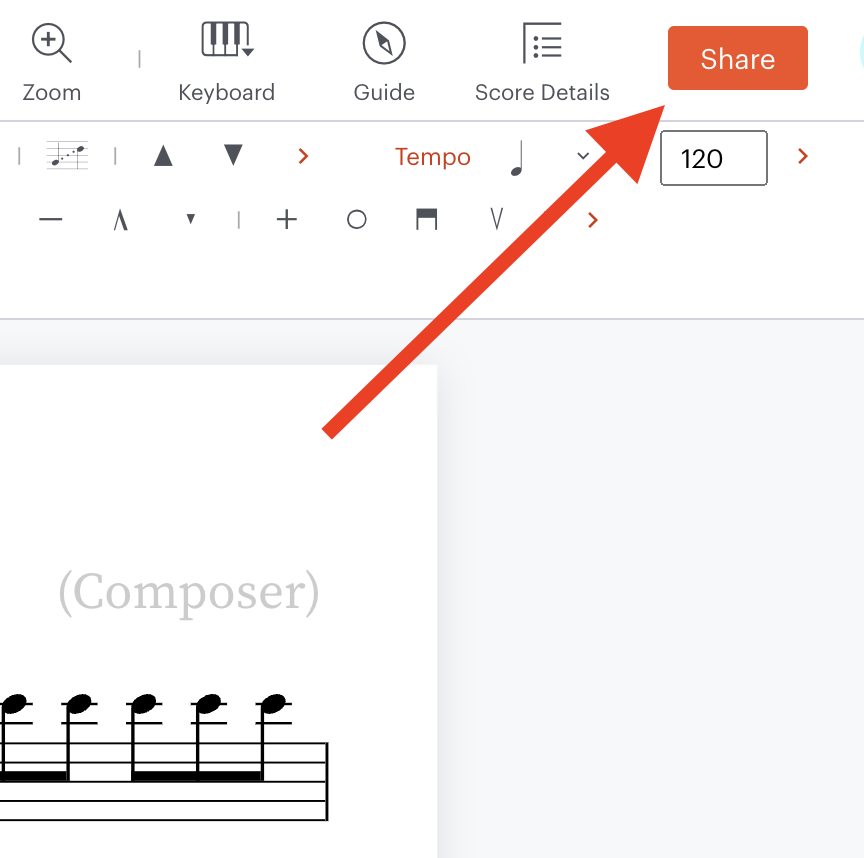The image size is (864, 858).
Task: Click the orange Share button
Action: click(x=738, y=58)
